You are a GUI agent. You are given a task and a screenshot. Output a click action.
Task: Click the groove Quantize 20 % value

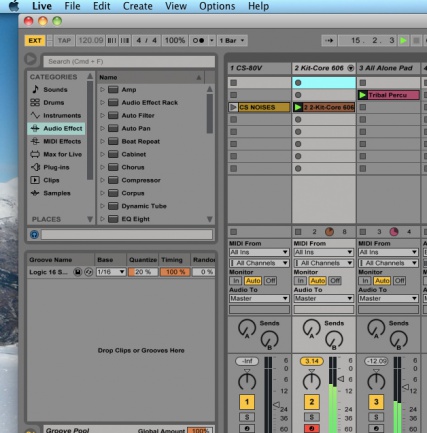(143, 272)
